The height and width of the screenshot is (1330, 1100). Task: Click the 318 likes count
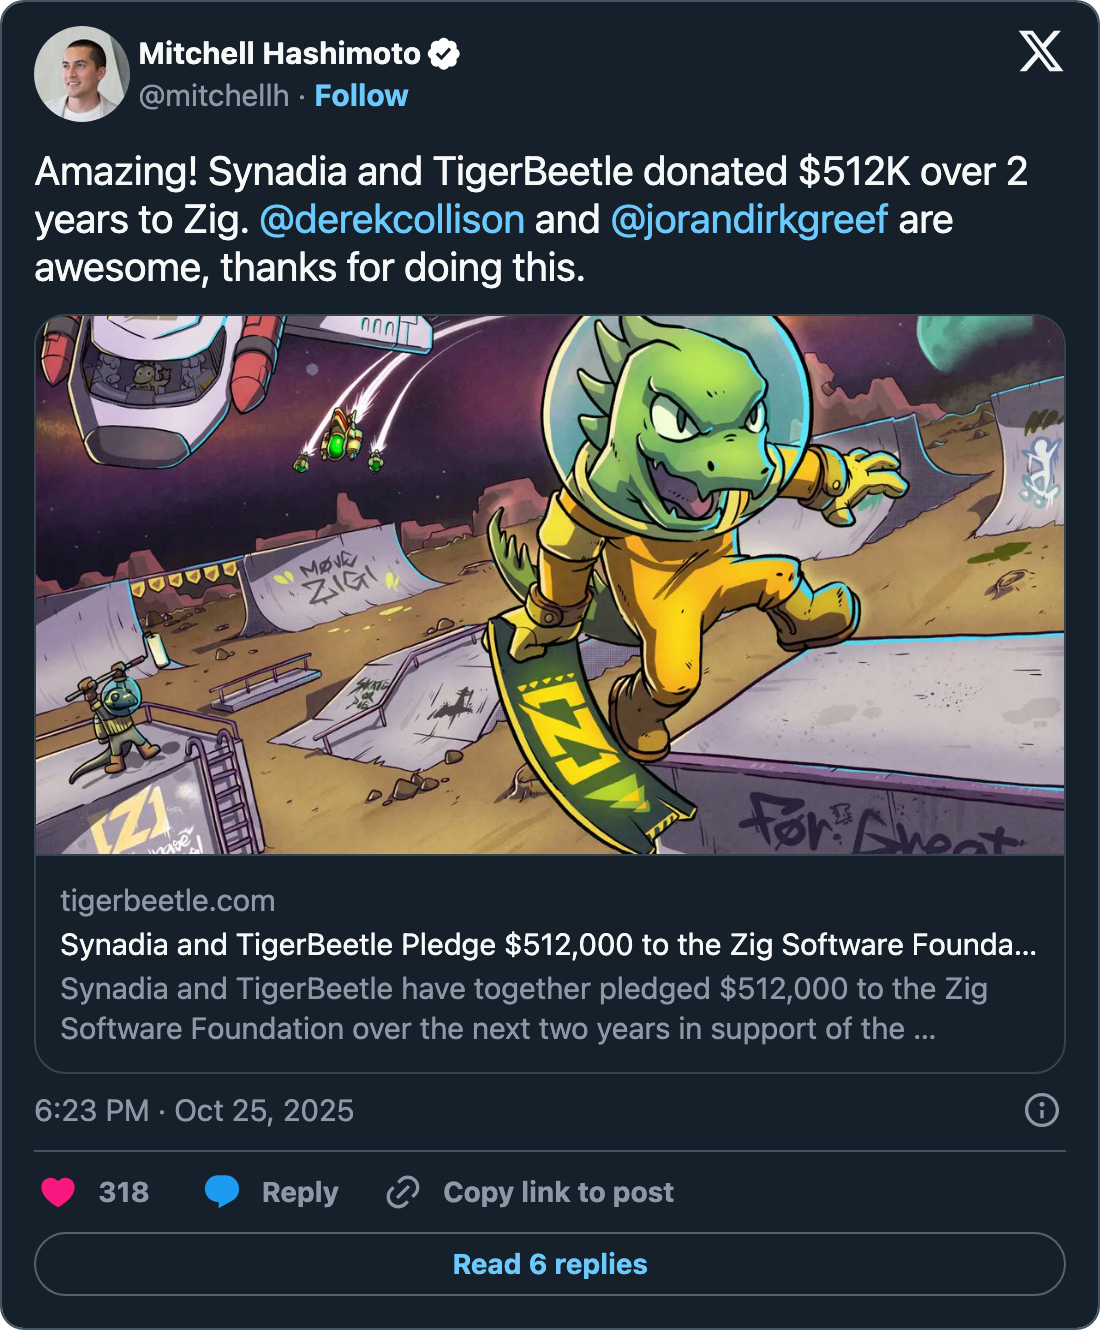click(x=124, y=1192)
